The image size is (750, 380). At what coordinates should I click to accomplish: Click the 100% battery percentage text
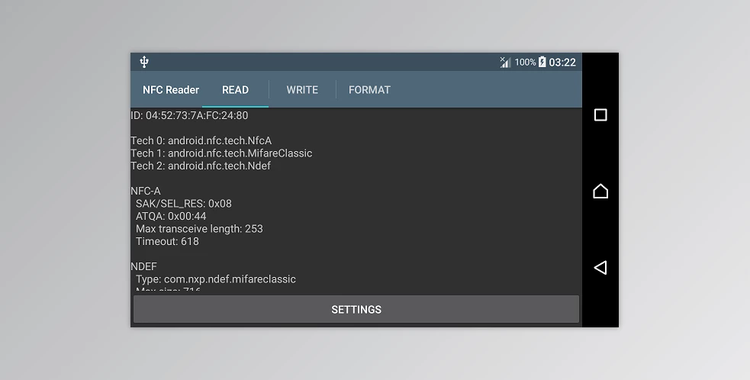[525, 62]
